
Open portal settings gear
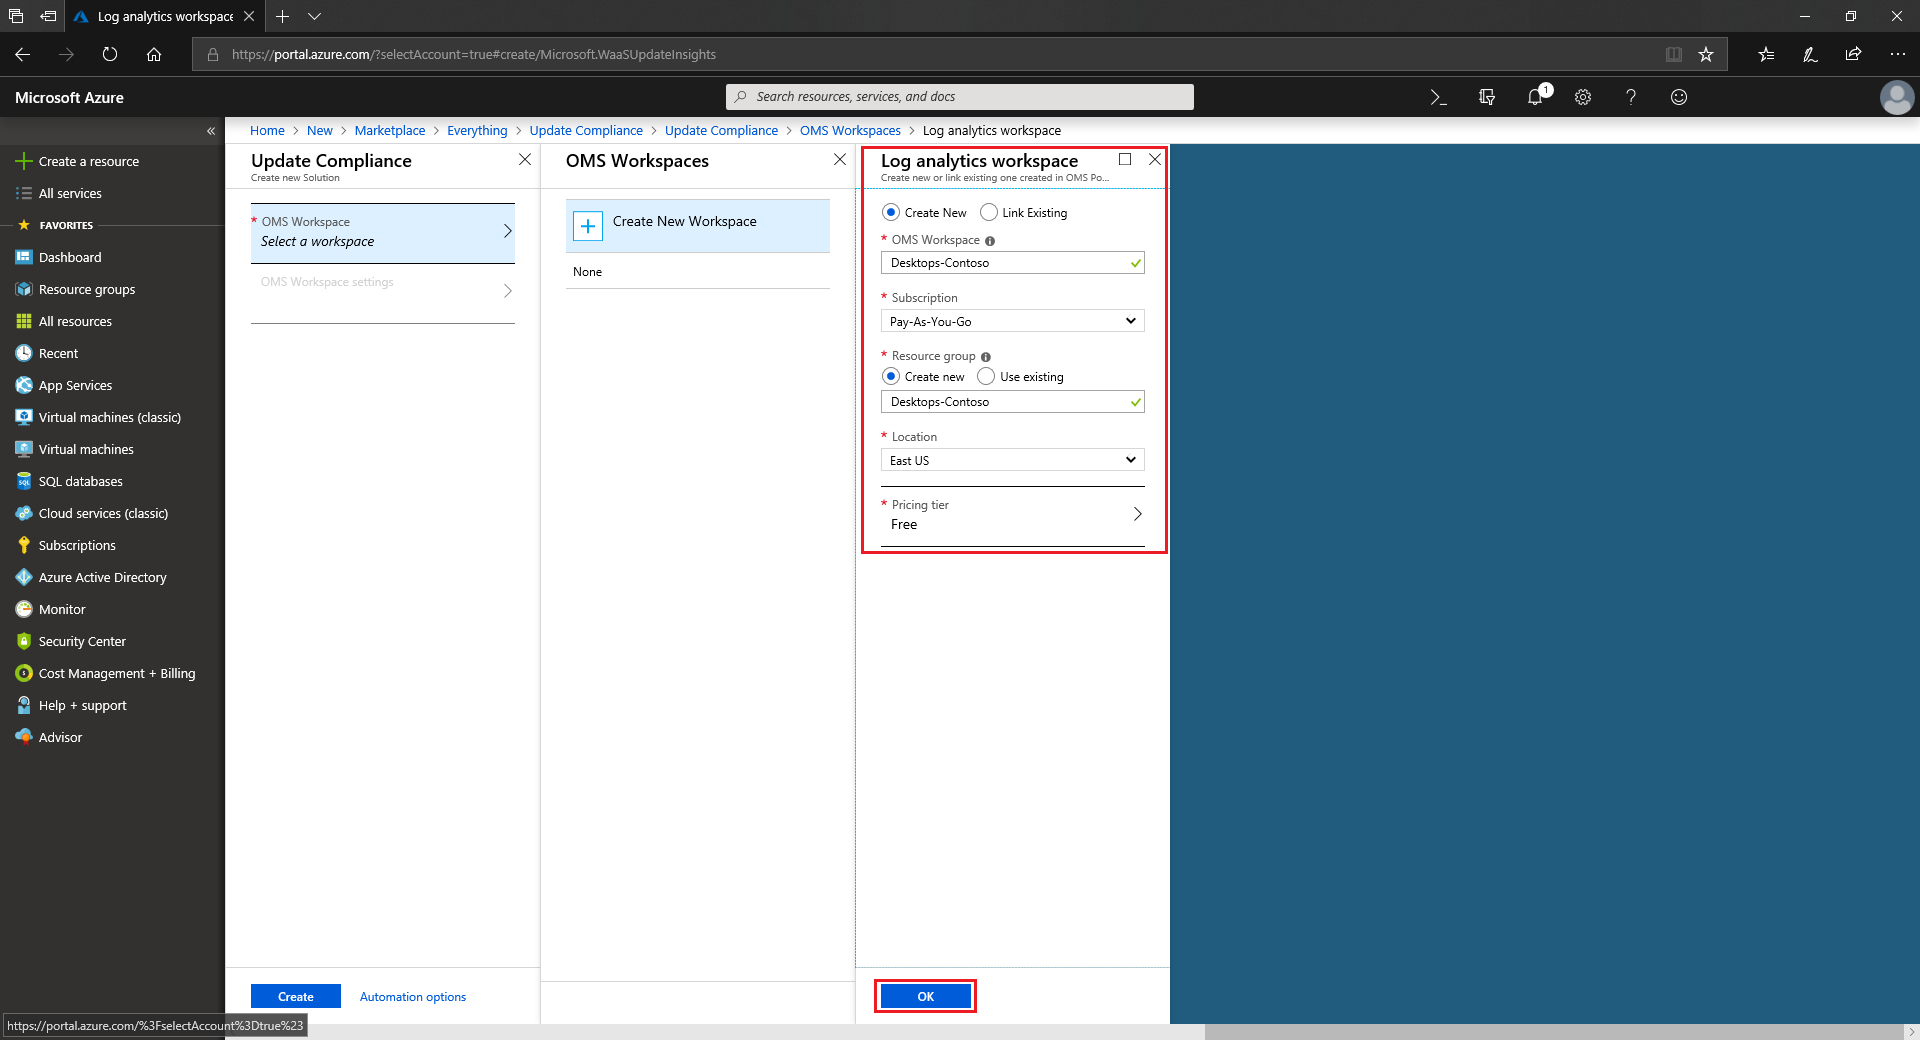coord(1583,97)
